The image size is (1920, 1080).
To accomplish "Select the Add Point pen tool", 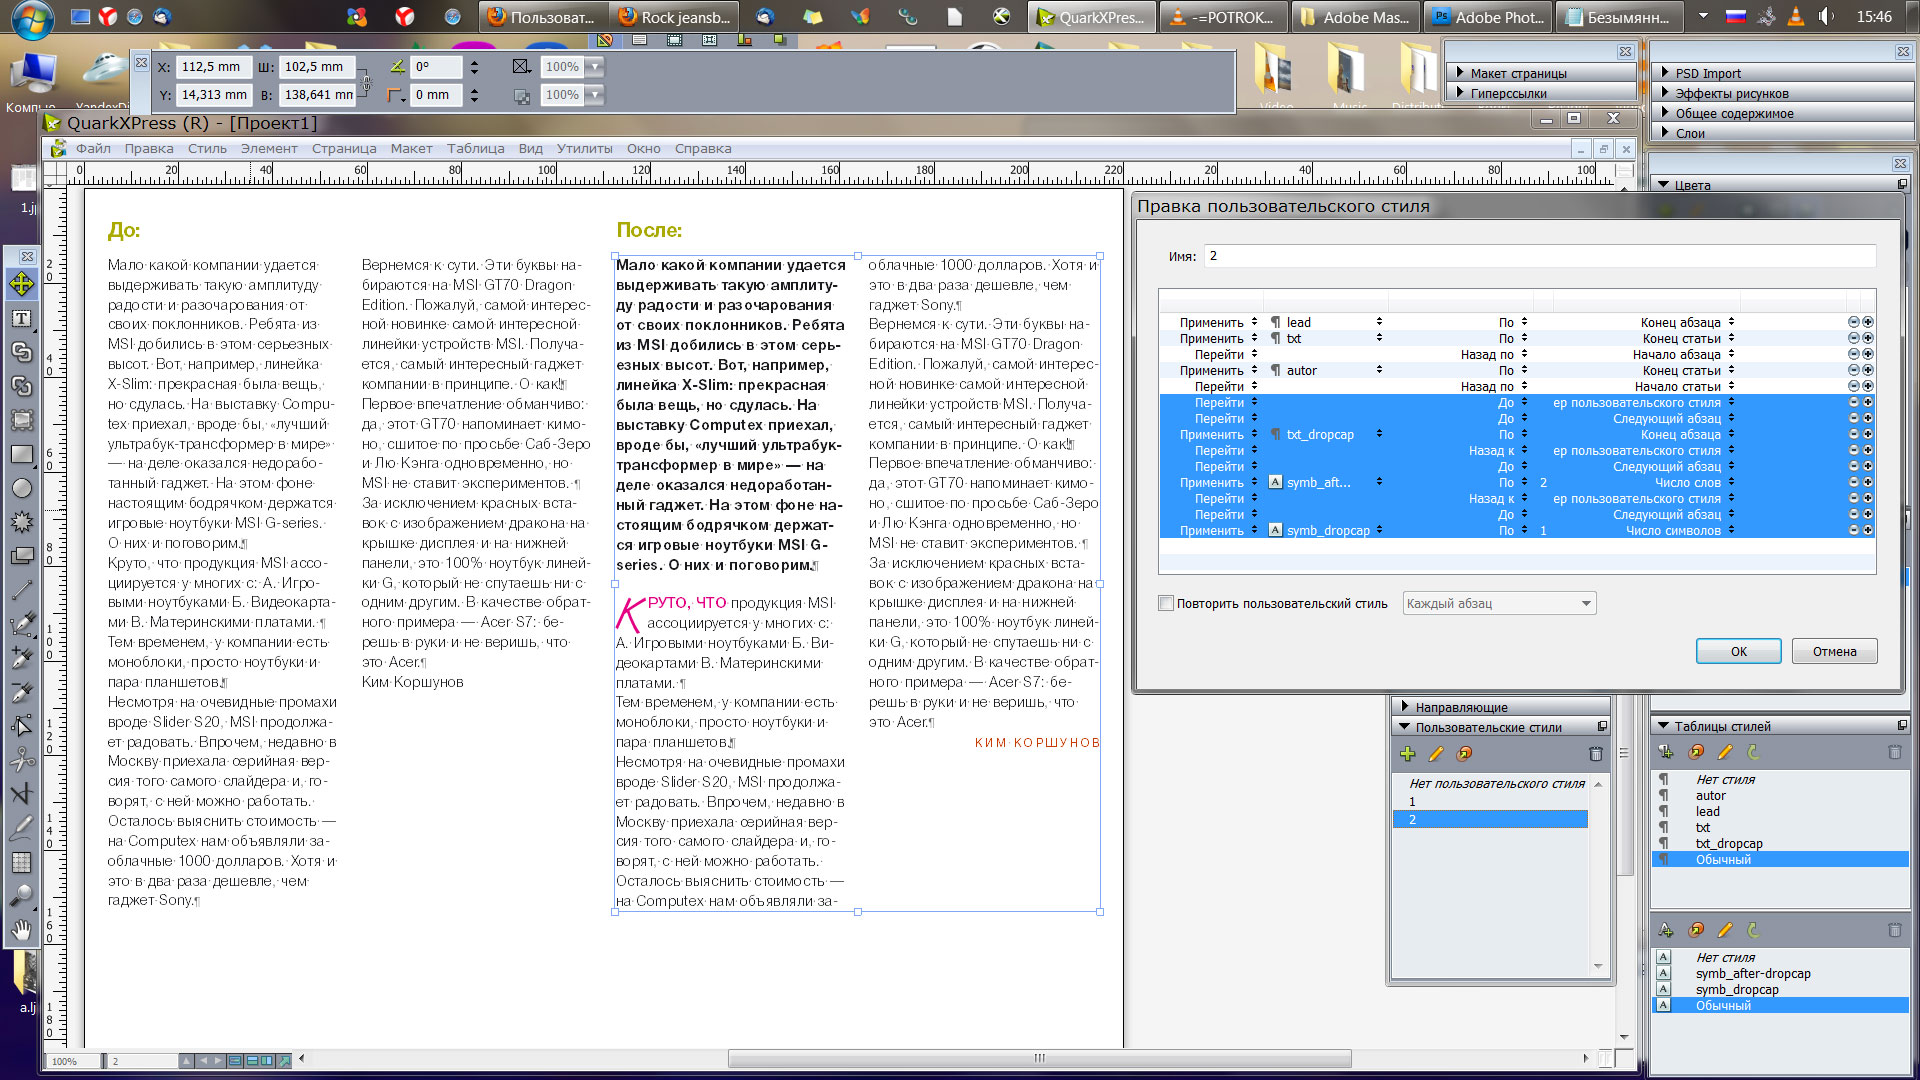I will (x=22, y=658).
